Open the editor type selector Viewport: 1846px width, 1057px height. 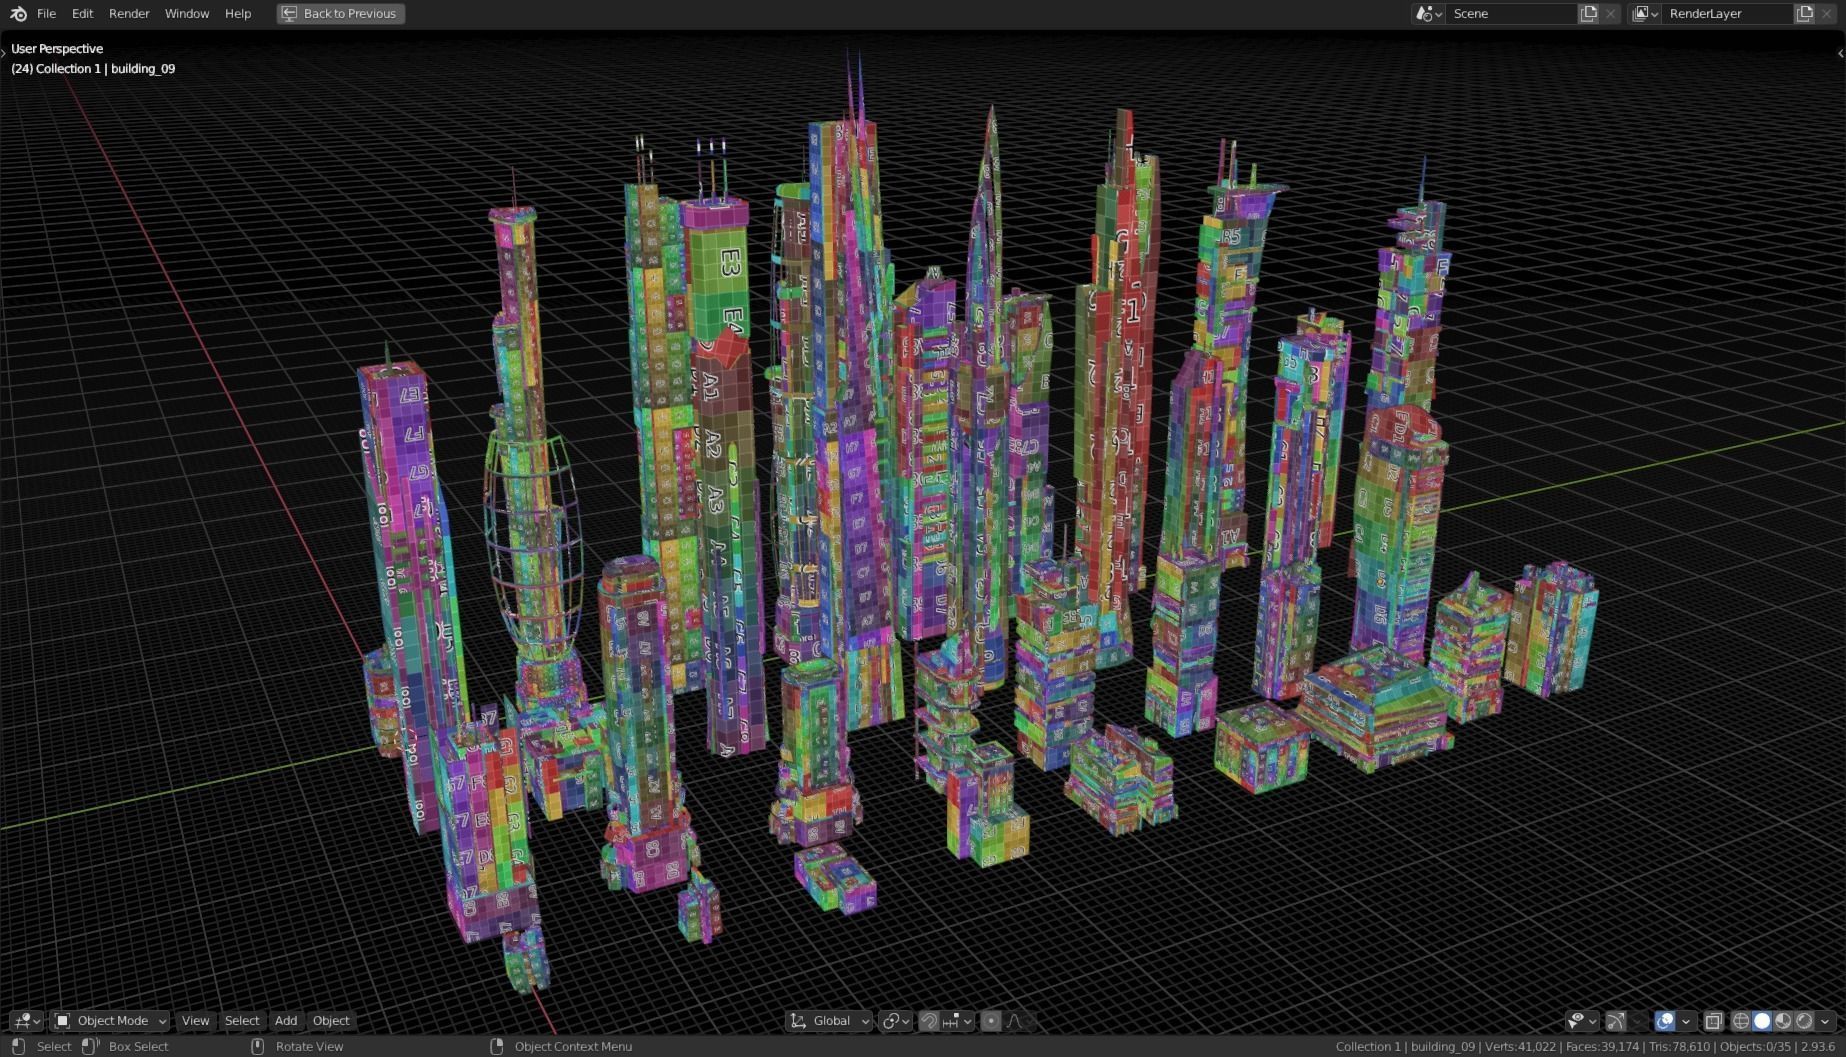[x=27, y=1021]
